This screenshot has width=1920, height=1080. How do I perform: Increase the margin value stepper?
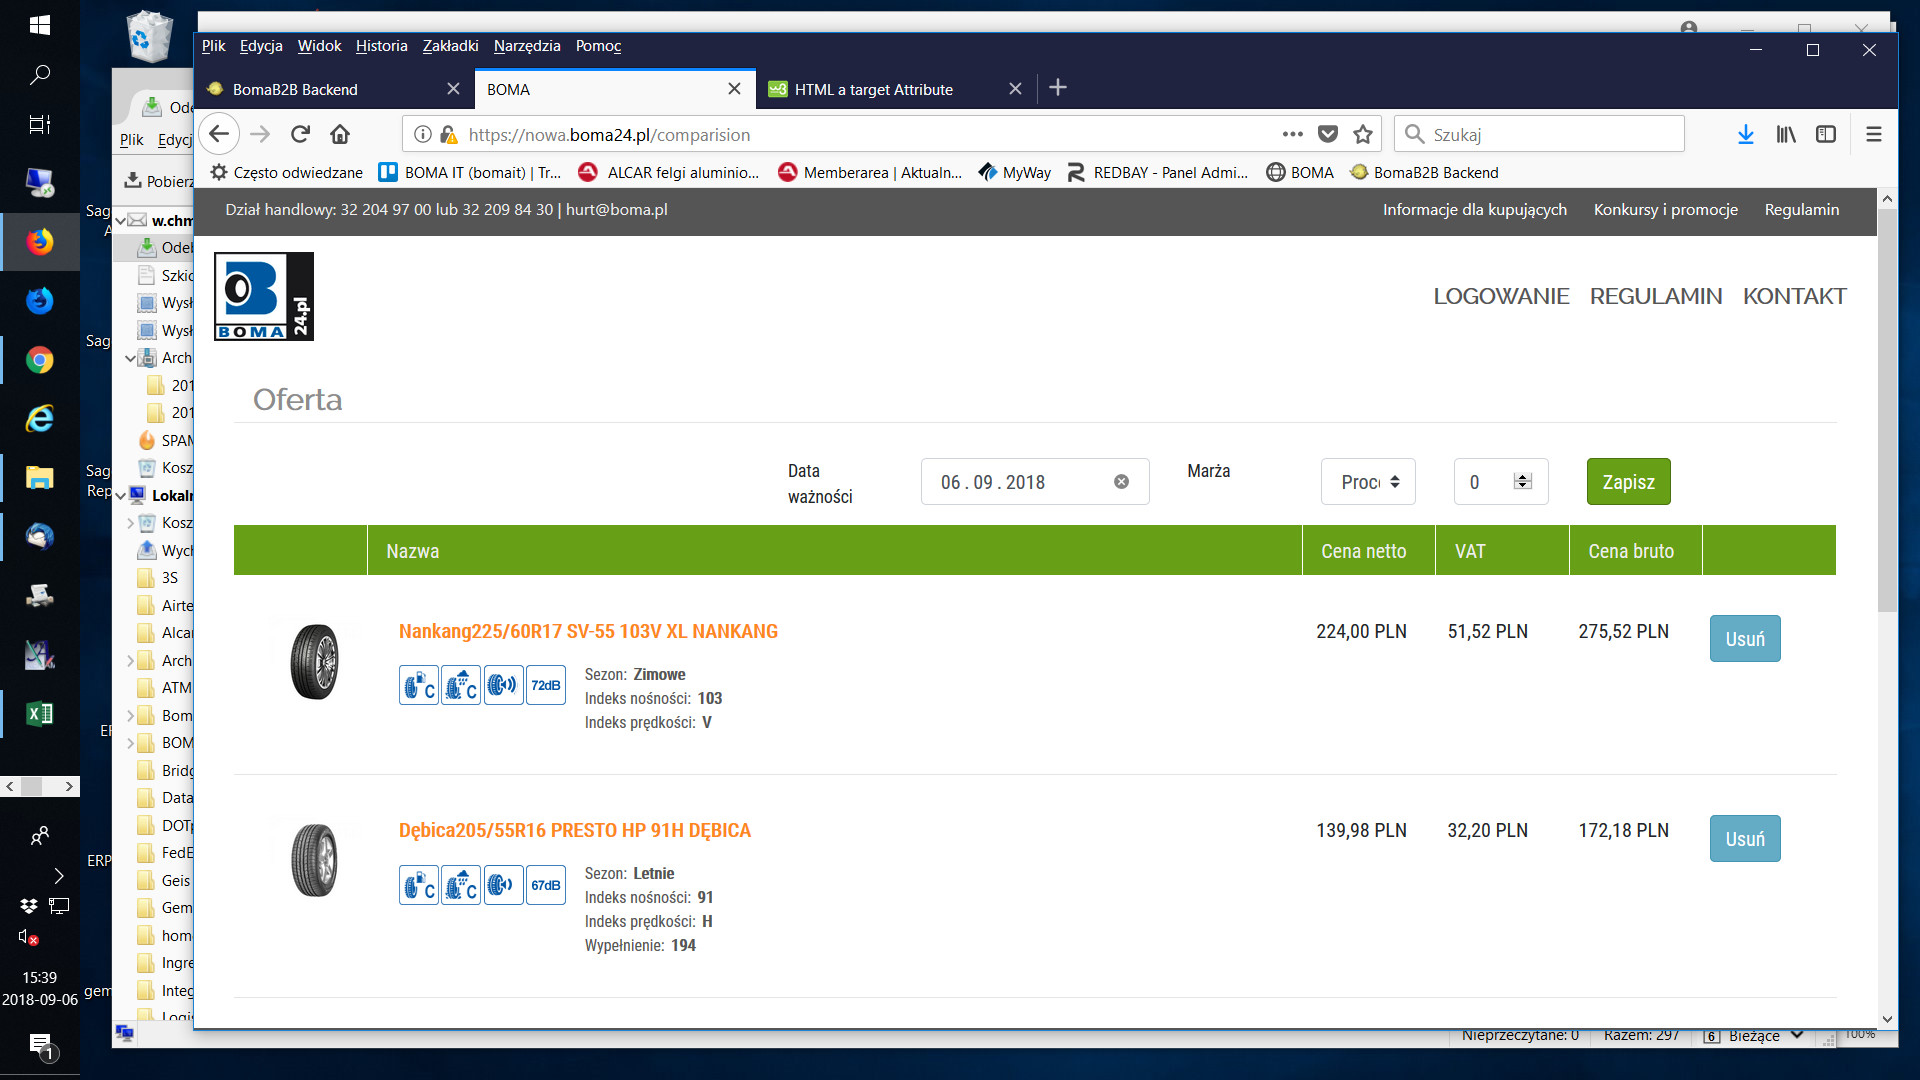click(1522, 476)
